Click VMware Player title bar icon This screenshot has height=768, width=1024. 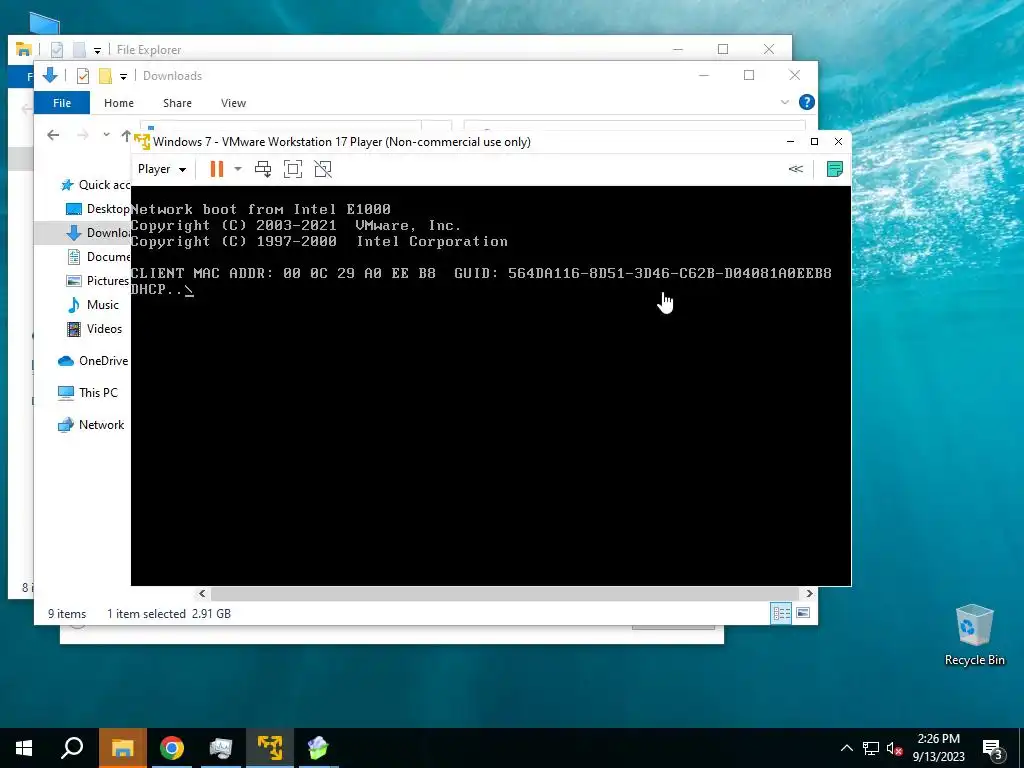[142, 141]
